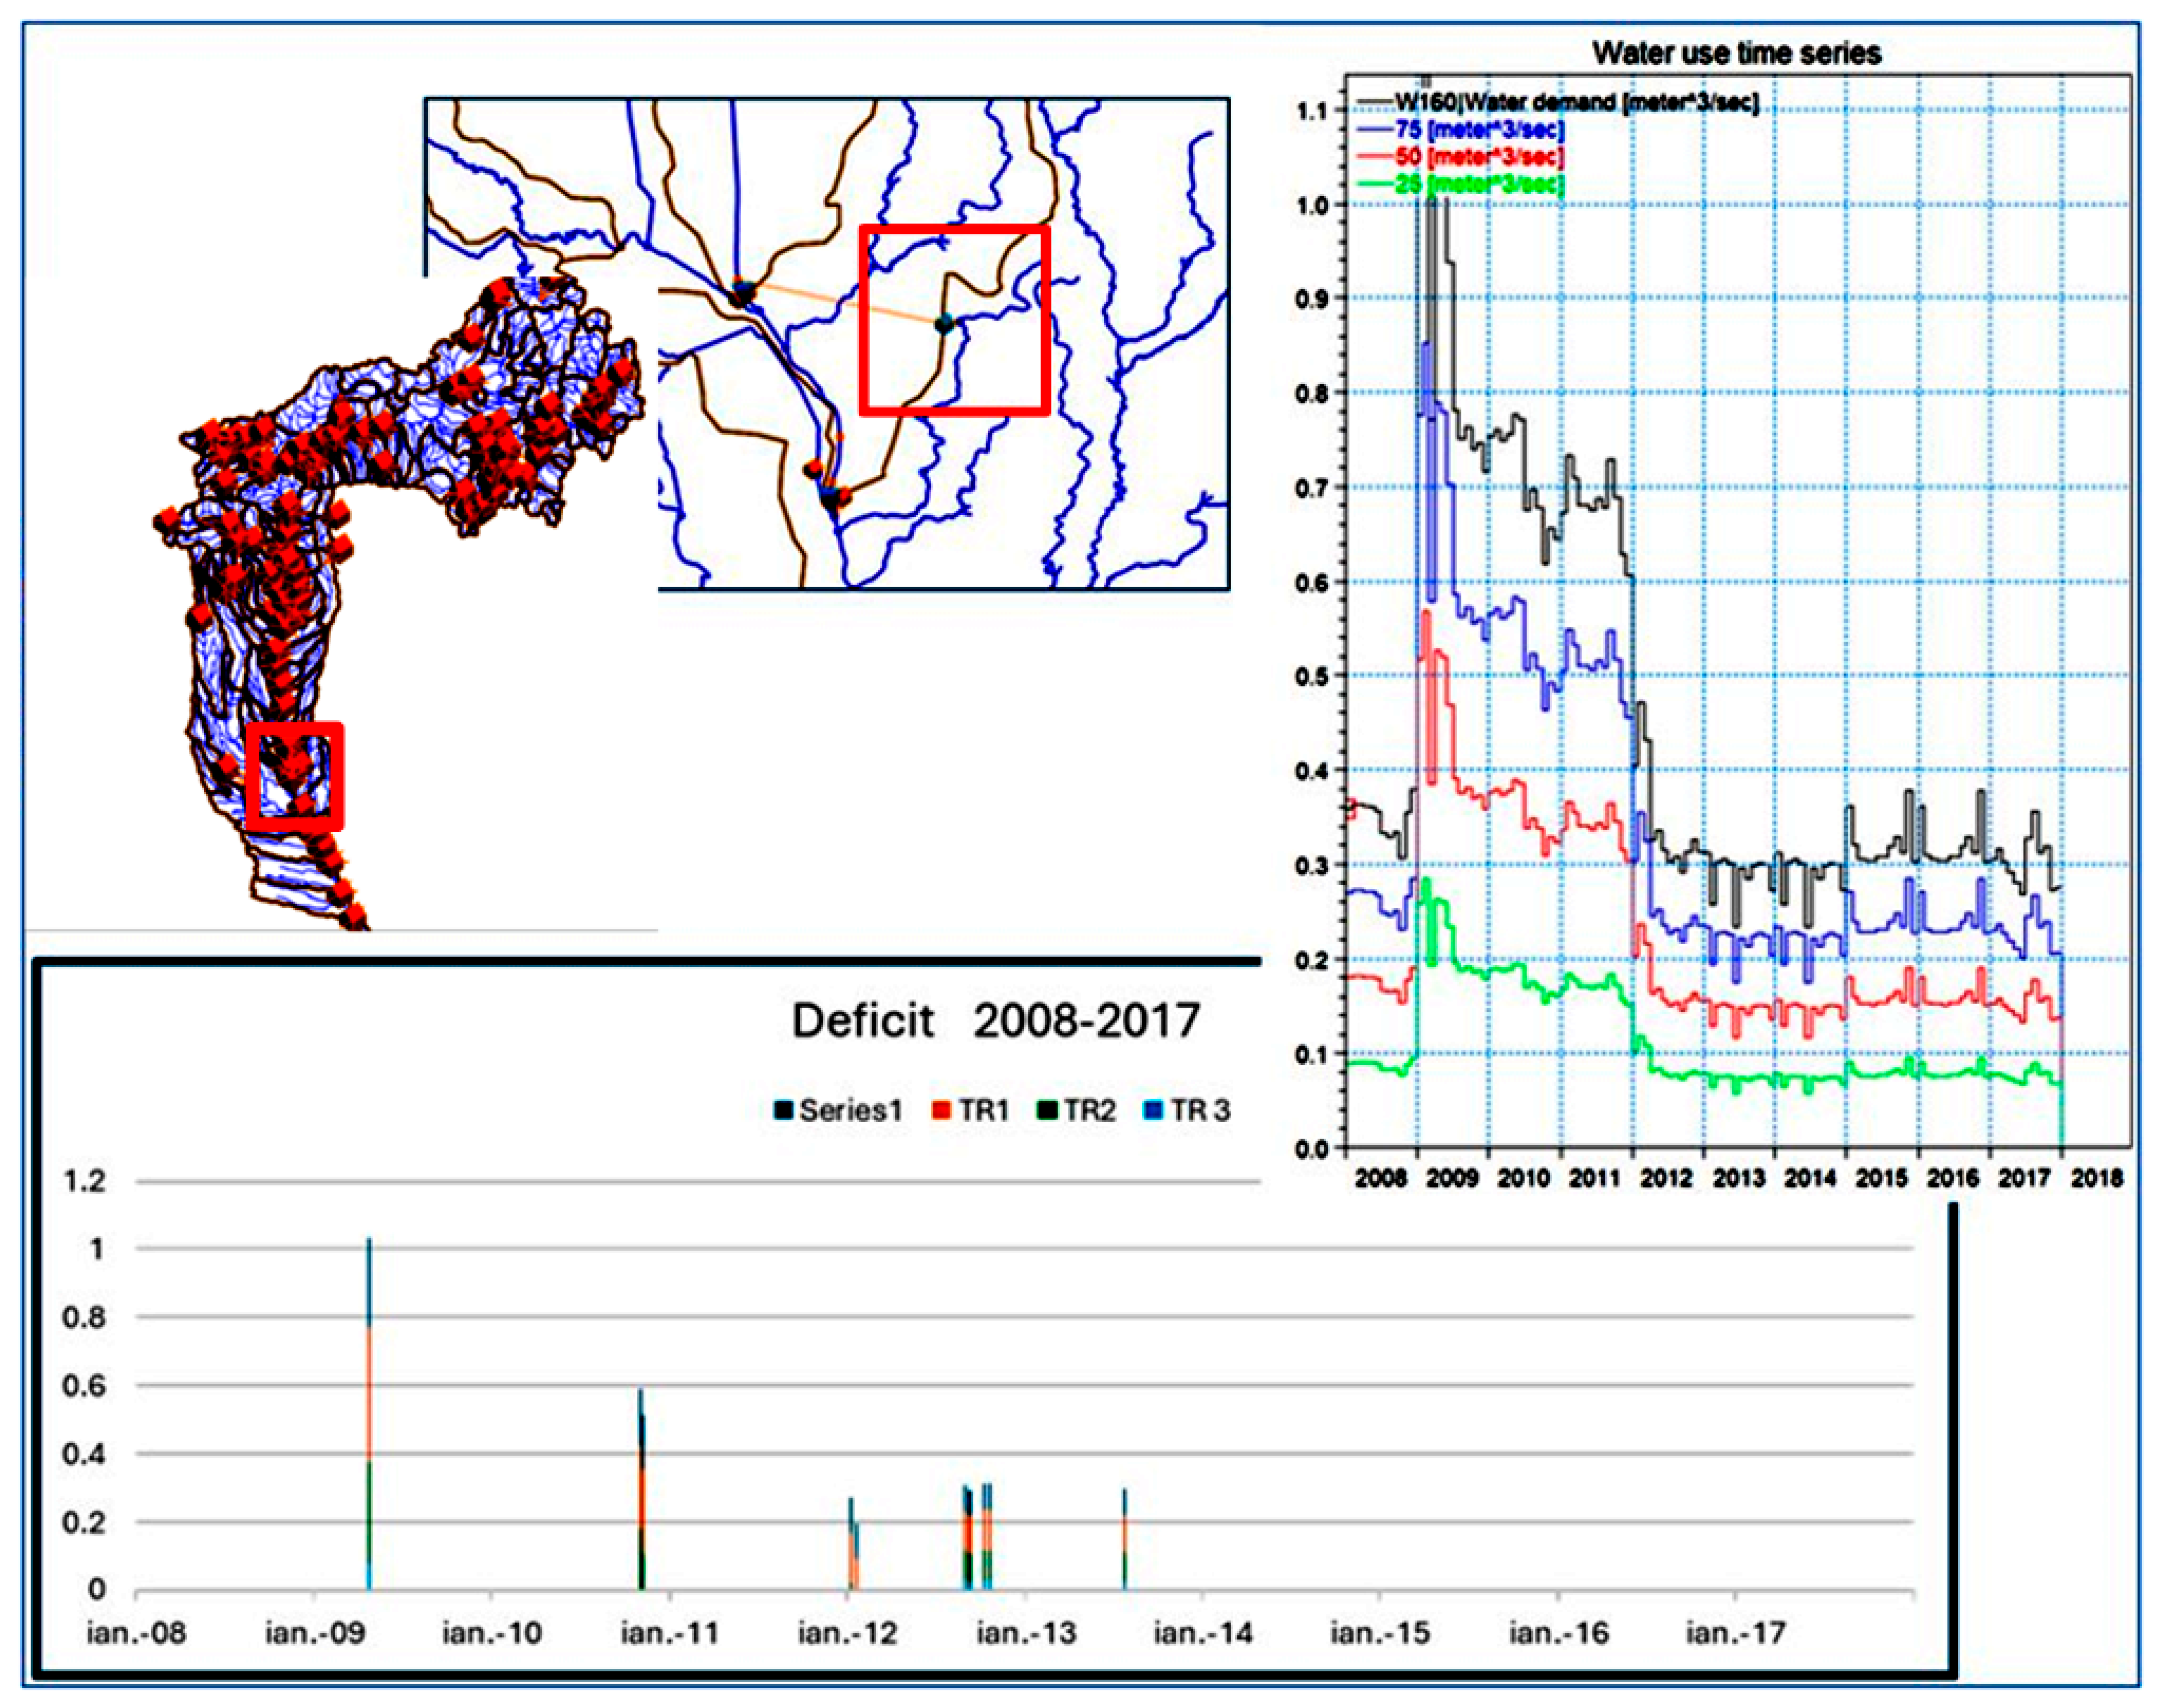The height and width of the screenshot is (1708, 2160).
Task: Click the ian.-08 axis label
Action: [136, 1633]
